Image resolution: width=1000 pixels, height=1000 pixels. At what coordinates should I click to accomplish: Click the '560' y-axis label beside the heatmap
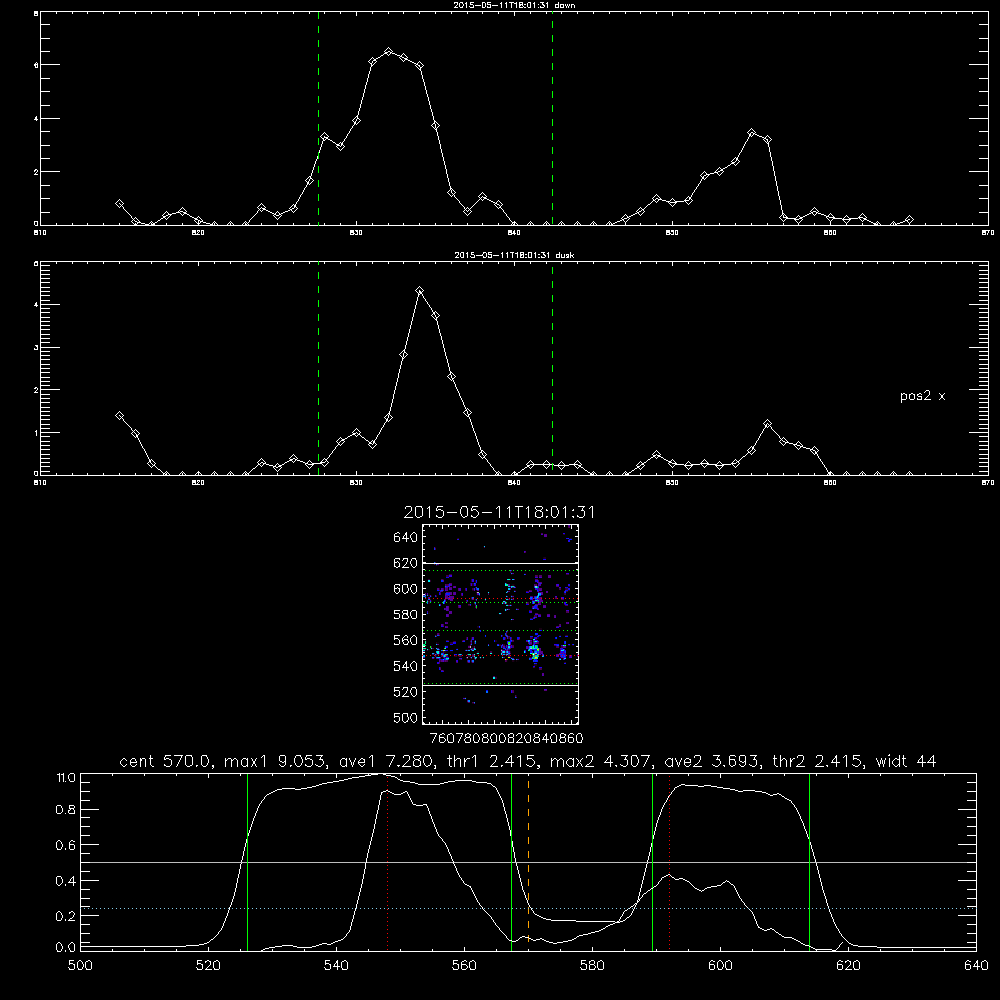pyautogui.click(x=406, y=640)
